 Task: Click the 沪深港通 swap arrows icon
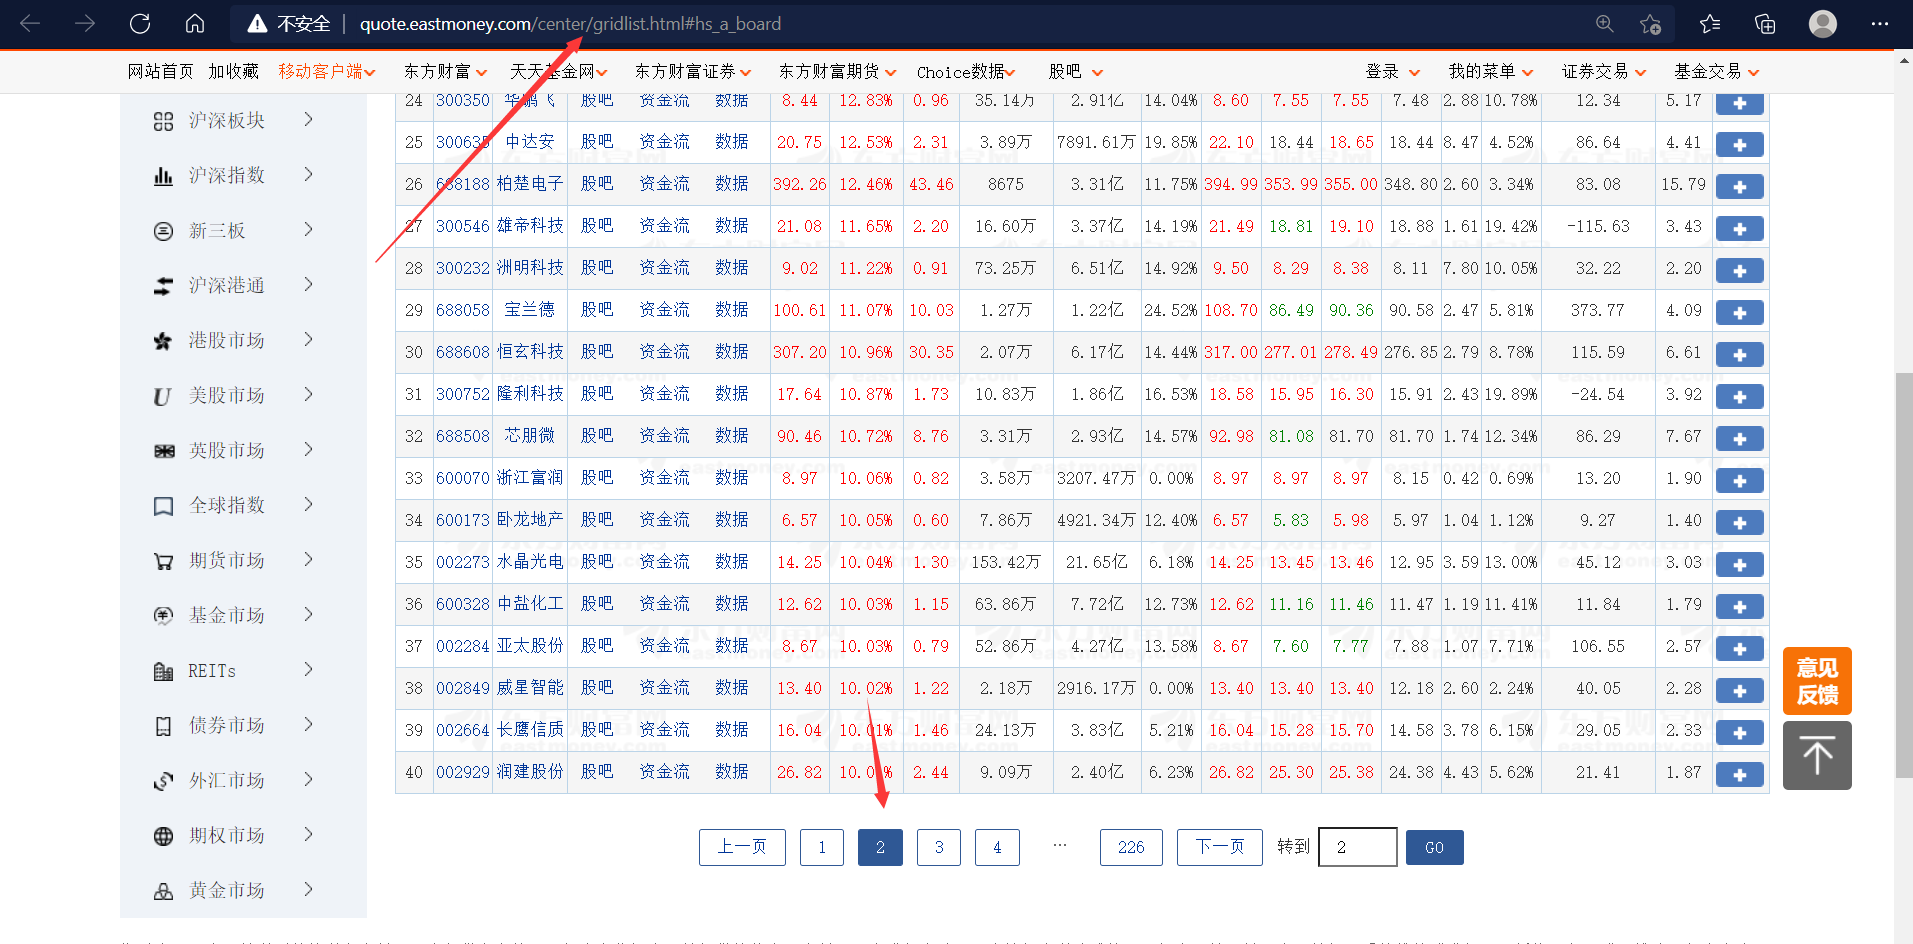(x=164, y=286)
